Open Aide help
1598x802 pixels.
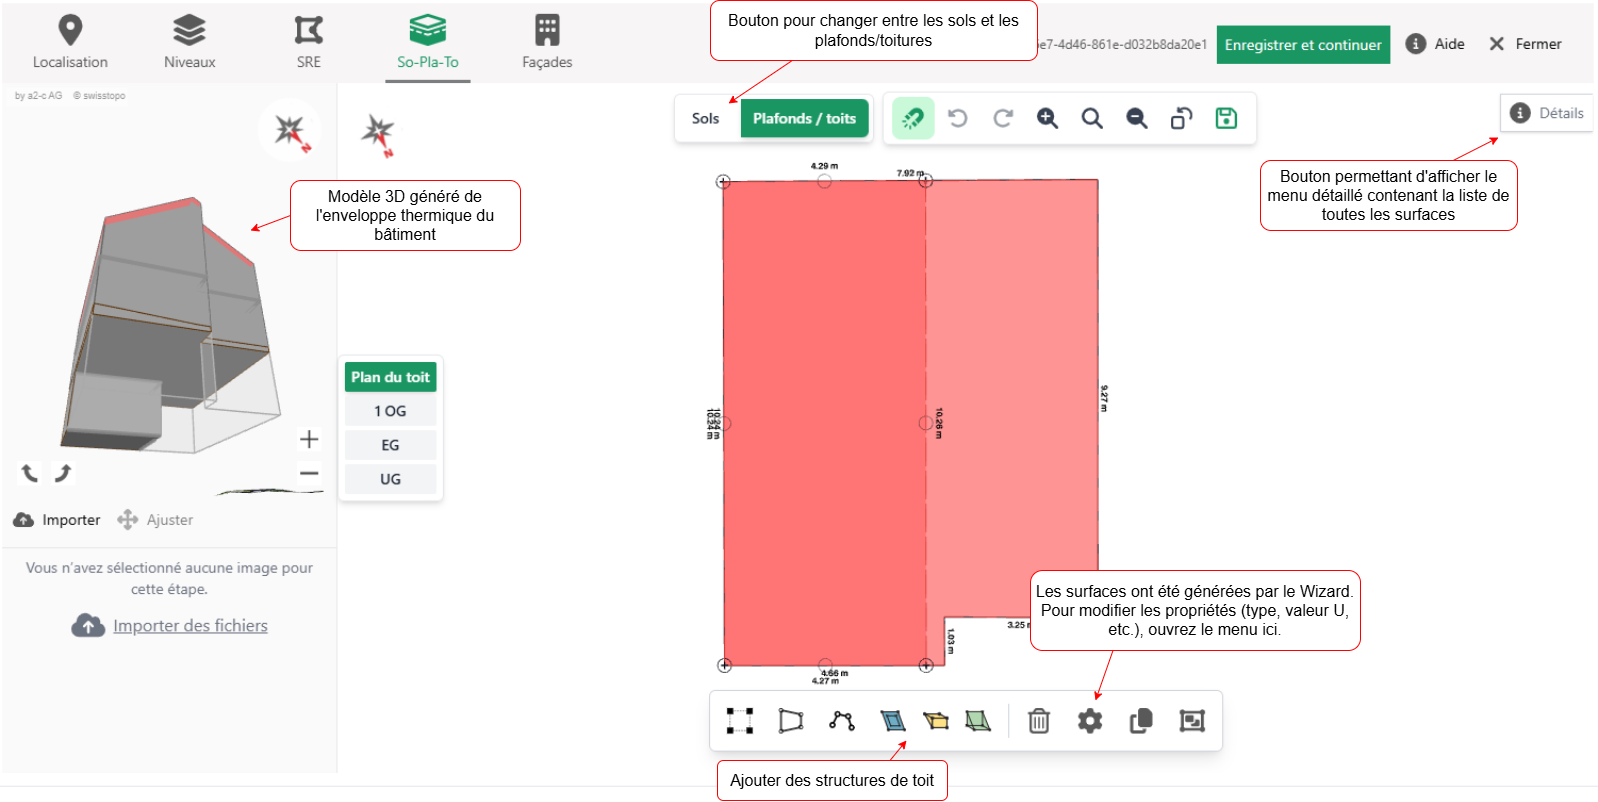pyautogui.click(x=1435, y=44)
